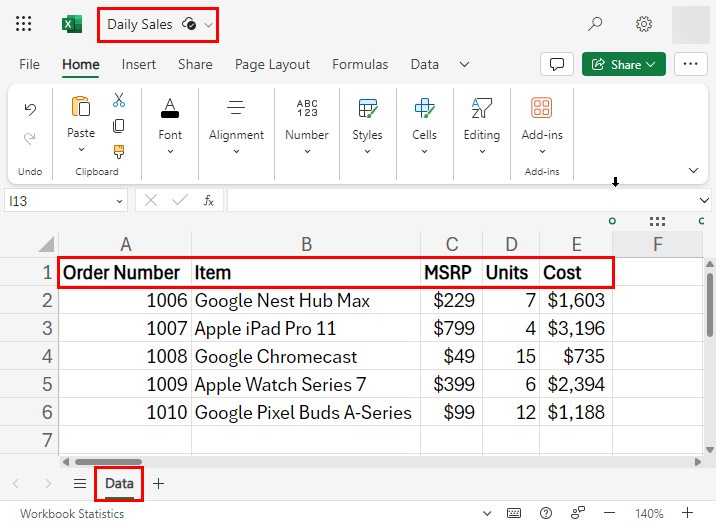
Task: Click the cloud saved status icon
Action: tap(189, 24)
